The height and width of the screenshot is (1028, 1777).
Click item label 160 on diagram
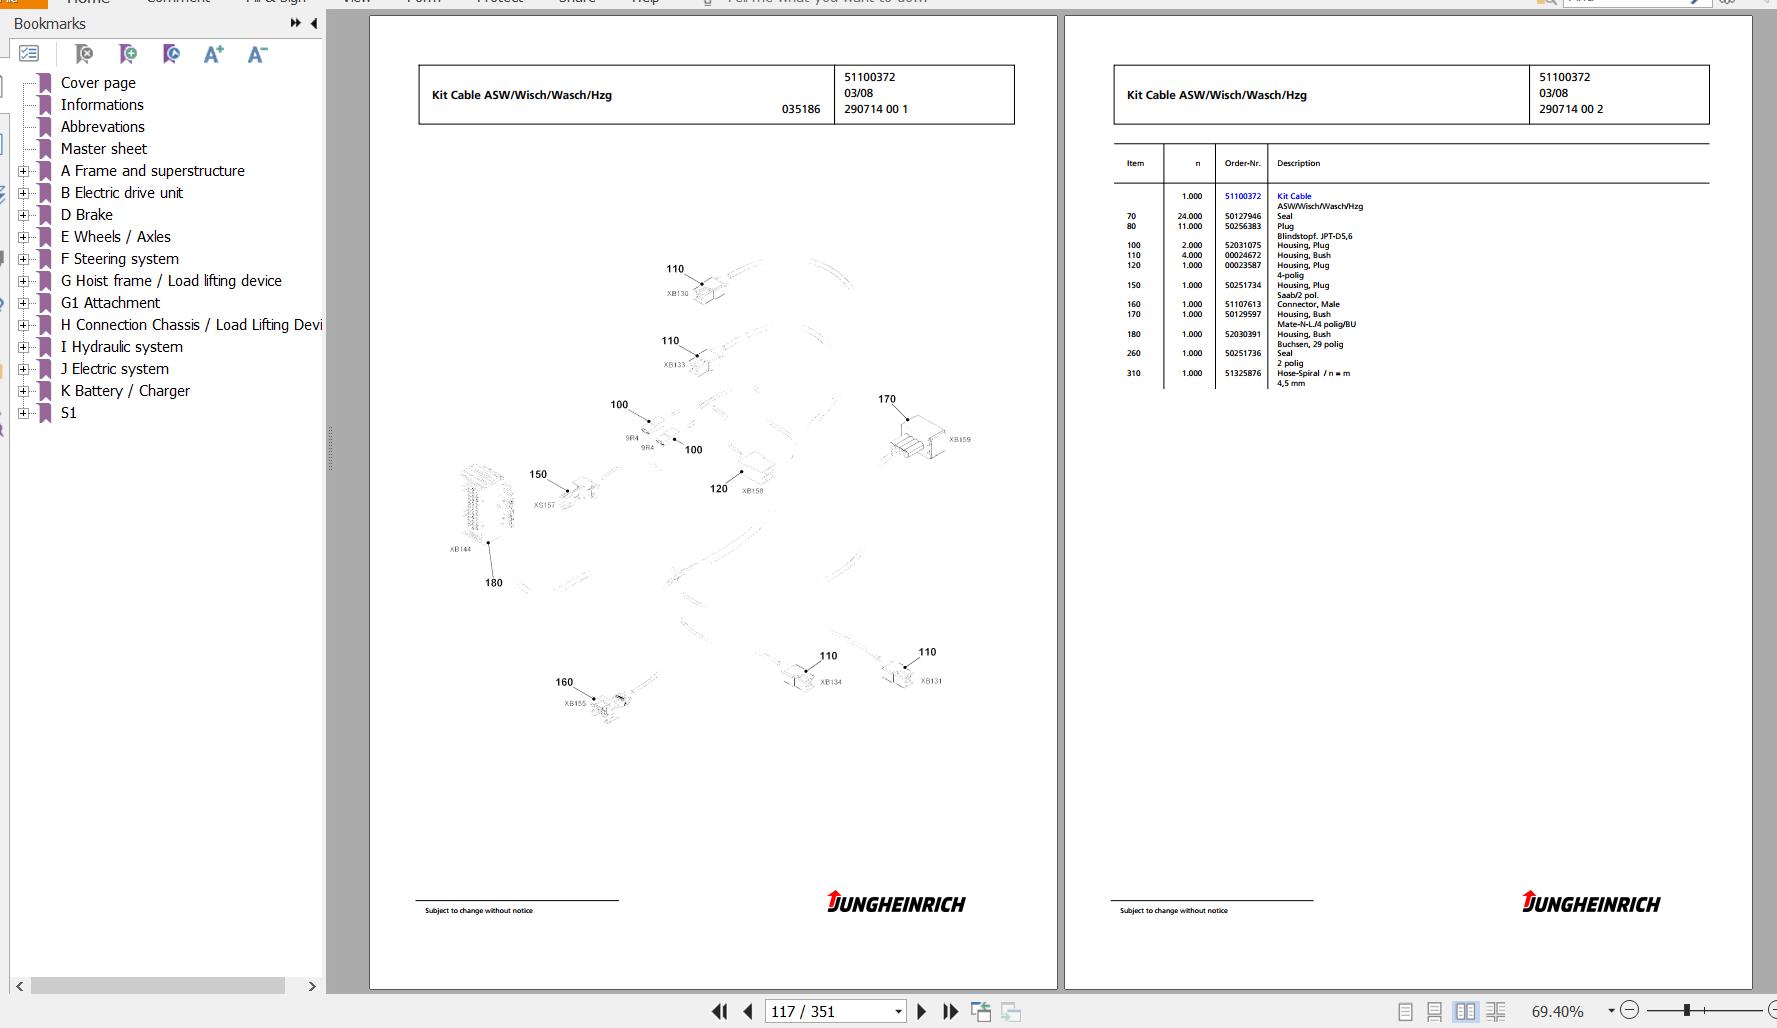point(564,683)
